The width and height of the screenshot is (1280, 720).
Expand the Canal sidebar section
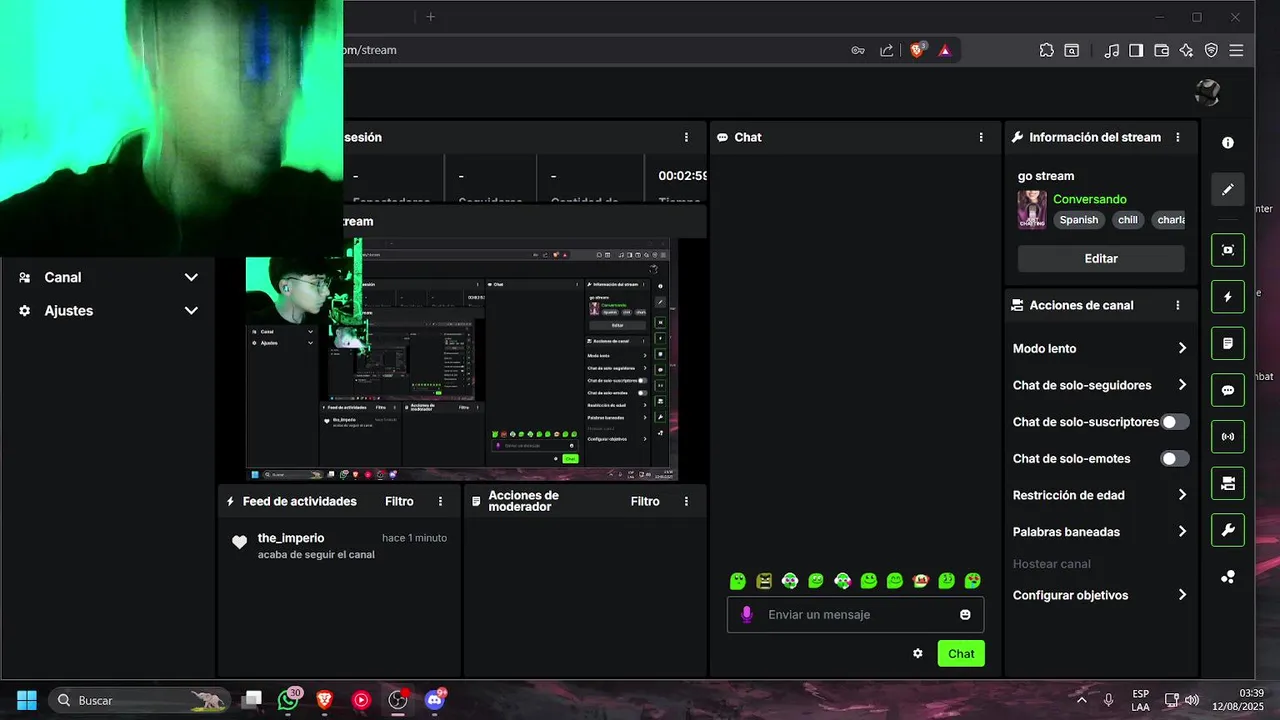108,277
